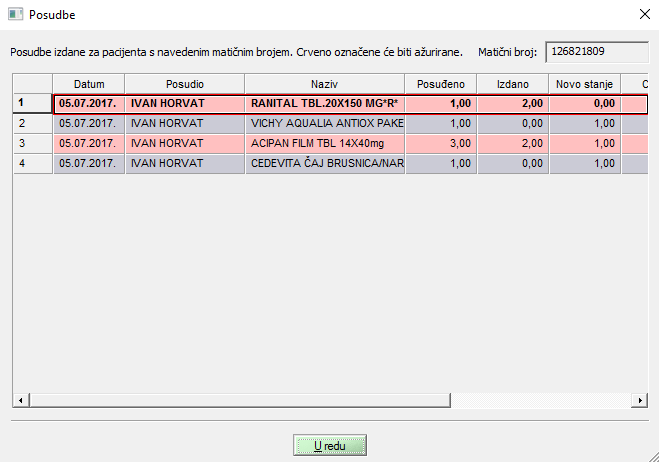
Task: Select row header number 1
Action: point(33,103)
